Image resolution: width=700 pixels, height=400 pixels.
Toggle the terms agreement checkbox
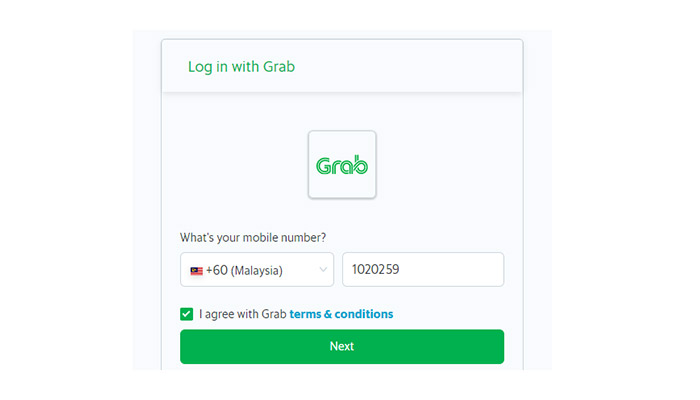coord(187,314)
